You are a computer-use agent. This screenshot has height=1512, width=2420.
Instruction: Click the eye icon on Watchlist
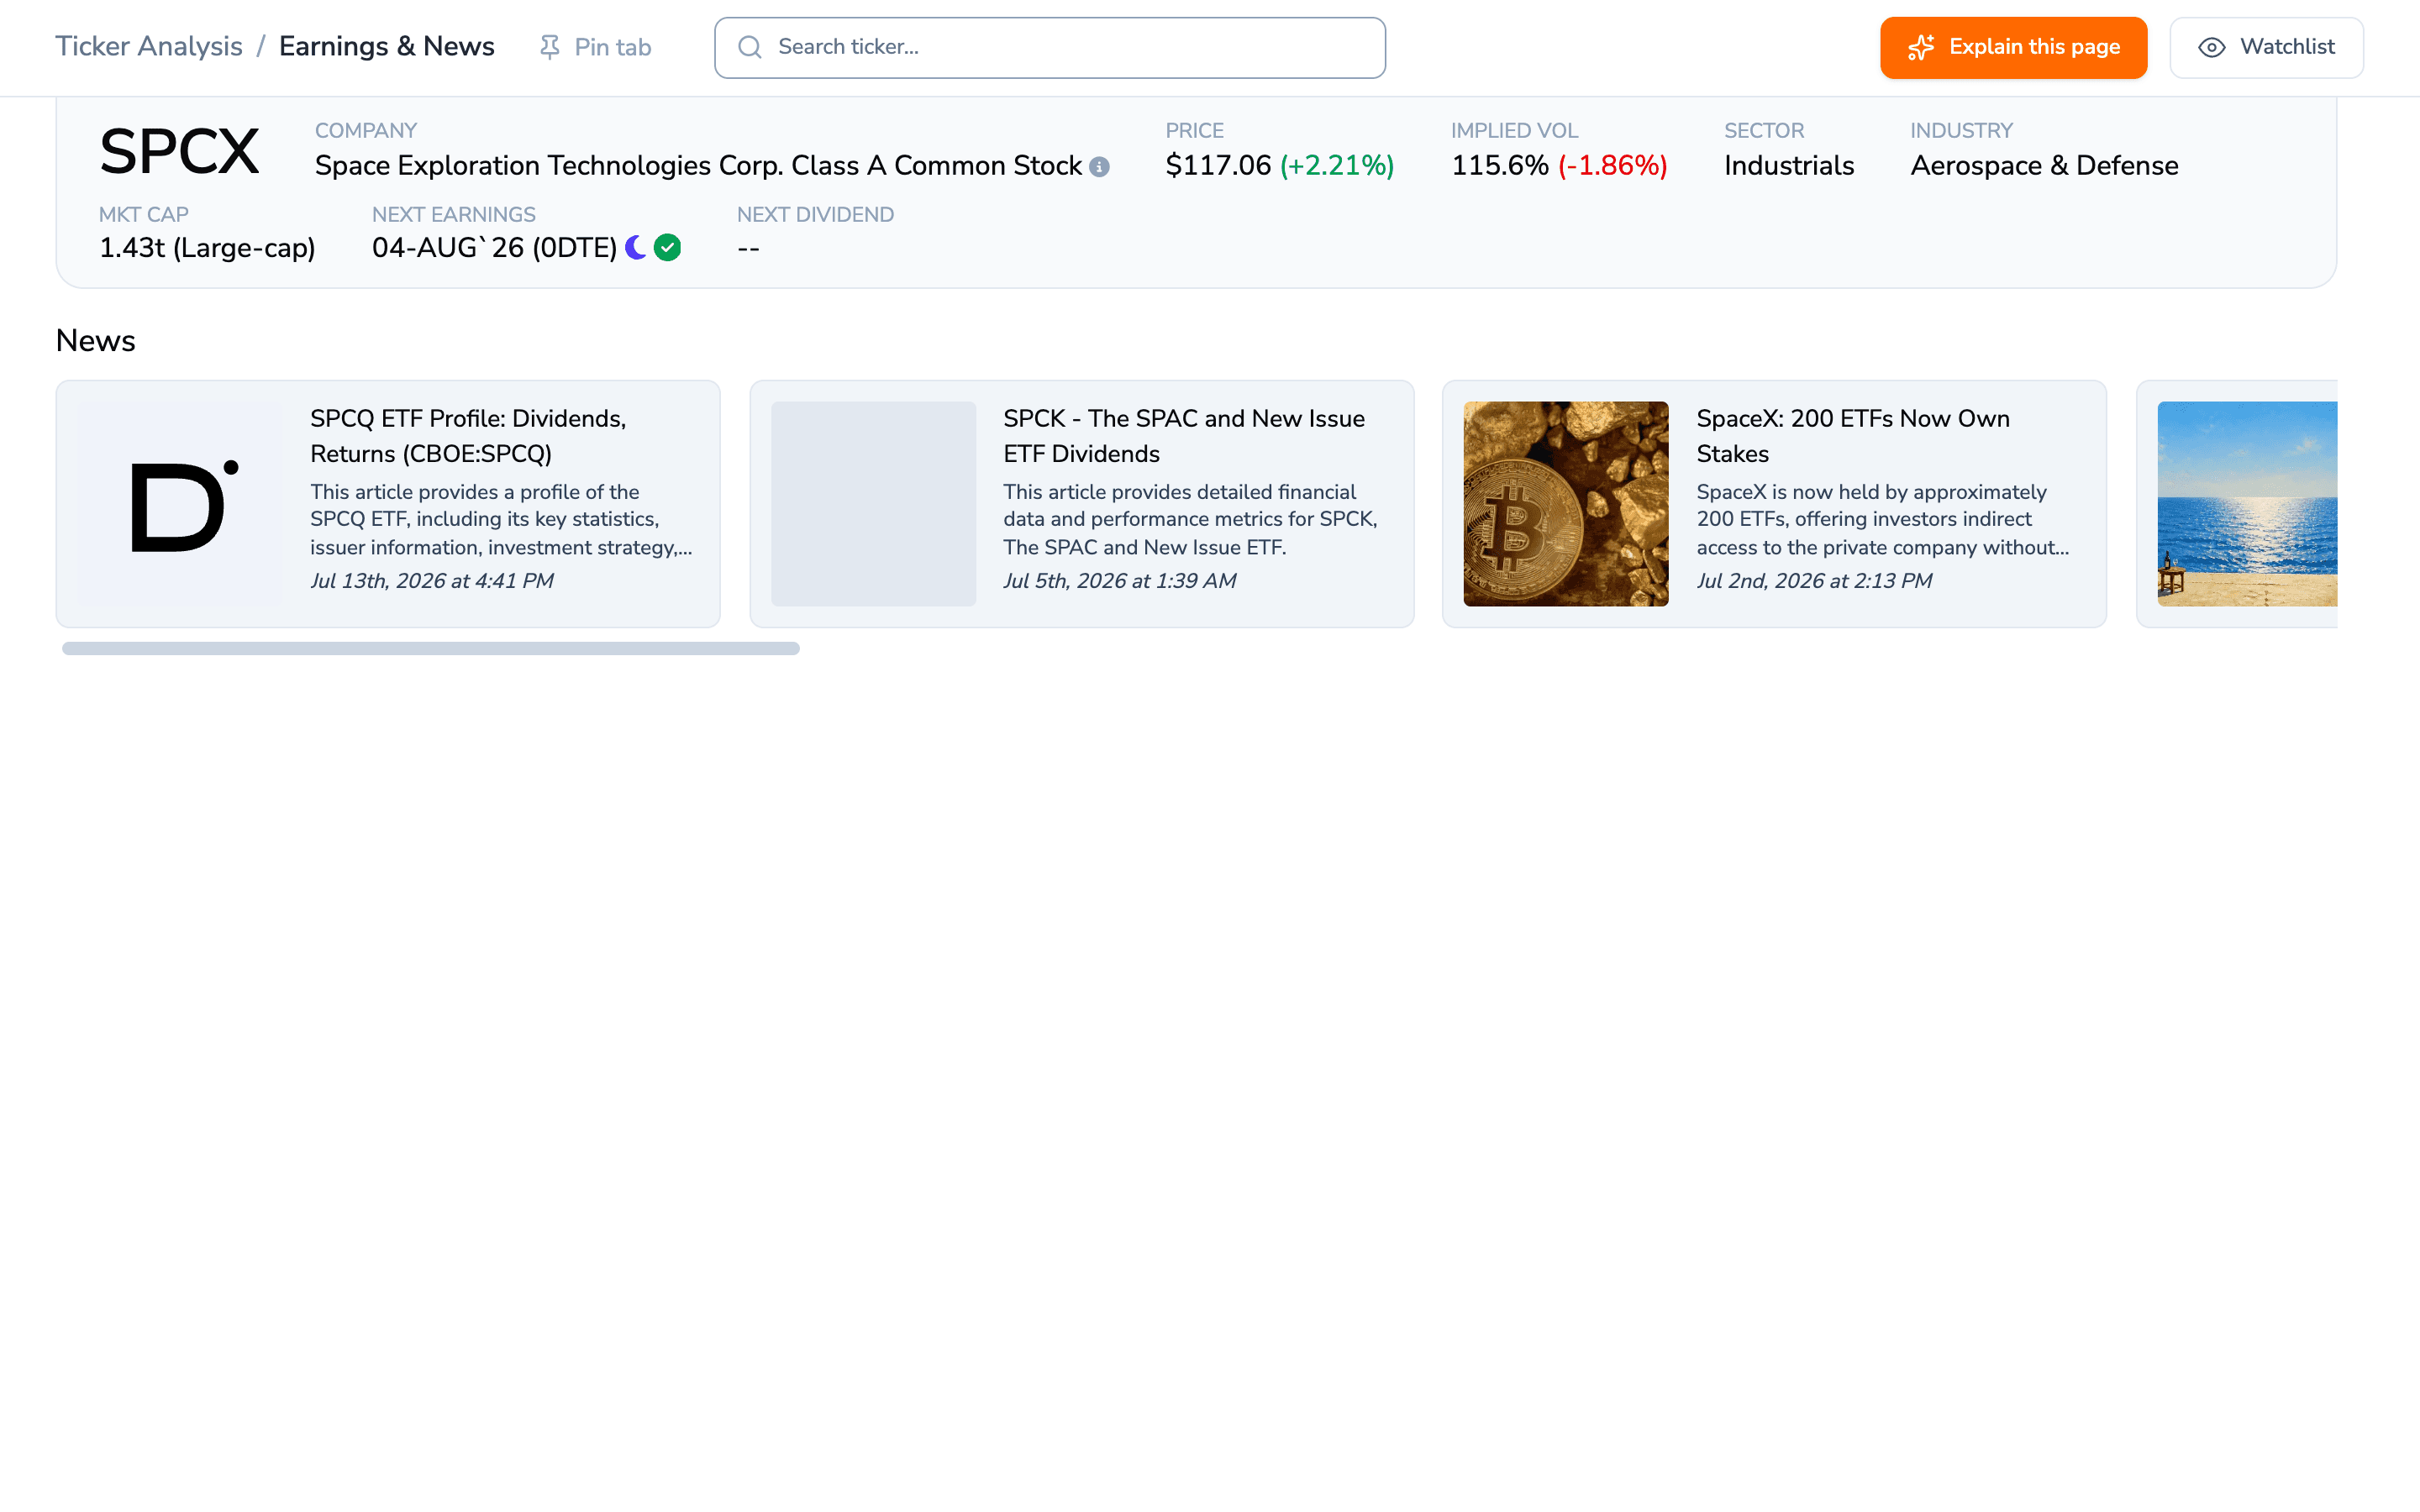click(x=2211, y=47)
